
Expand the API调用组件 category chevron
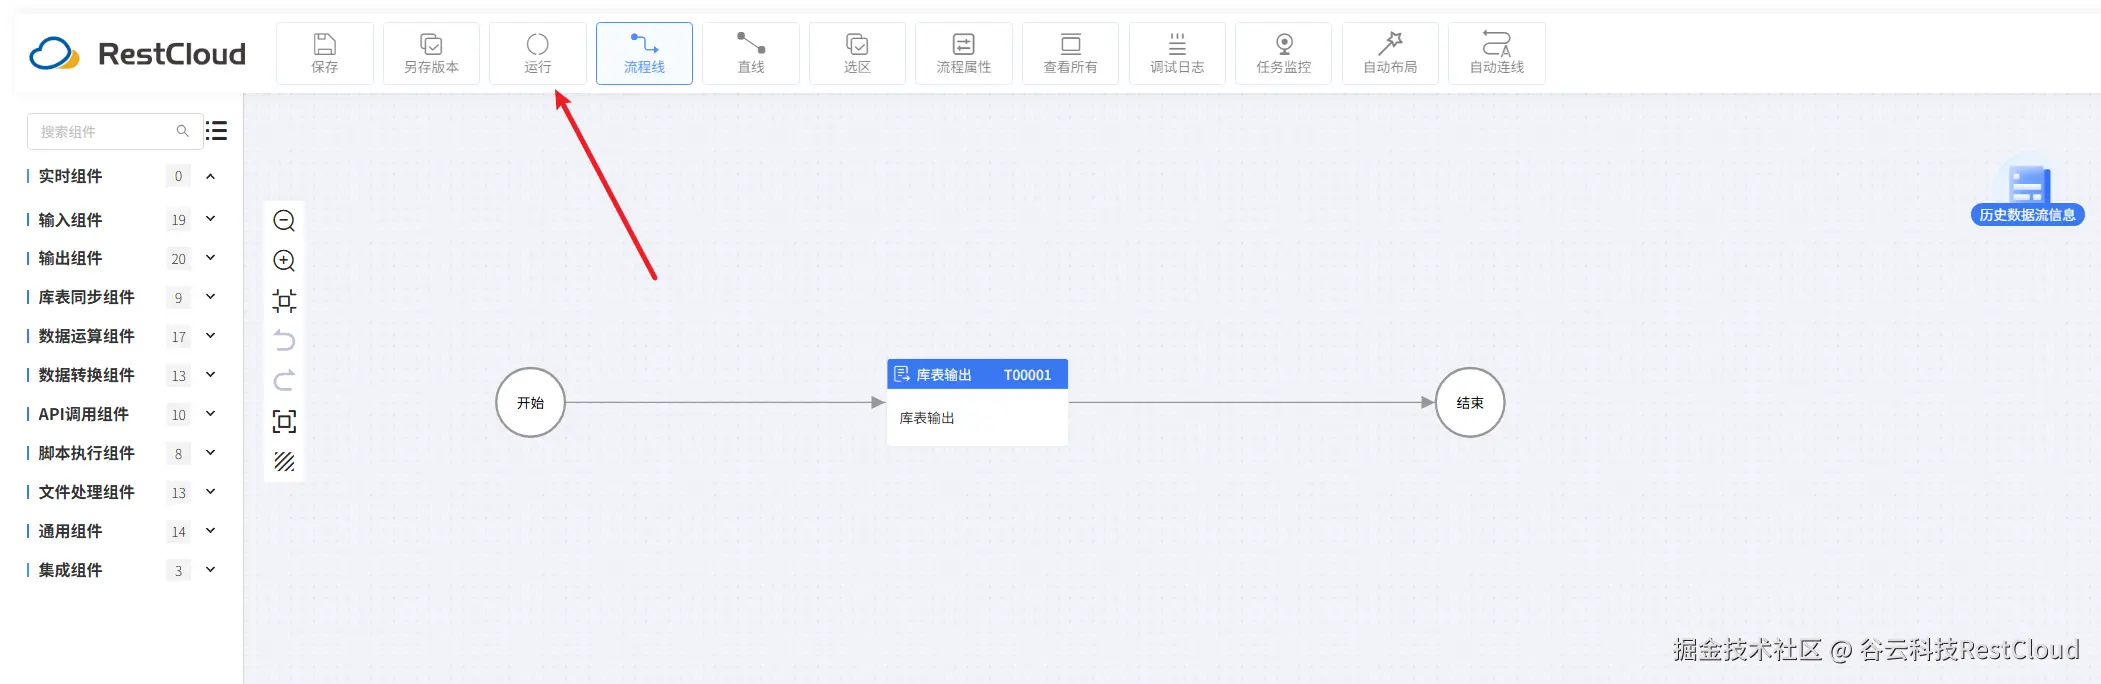point(211,414)
